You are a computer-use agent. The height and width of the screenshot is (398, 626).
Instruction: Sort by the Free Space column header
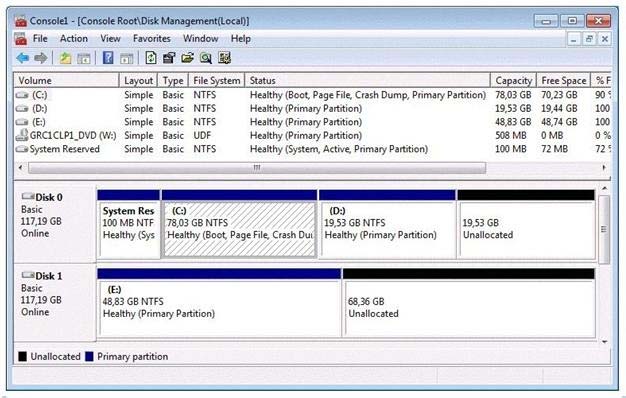(x=563, y=81)
